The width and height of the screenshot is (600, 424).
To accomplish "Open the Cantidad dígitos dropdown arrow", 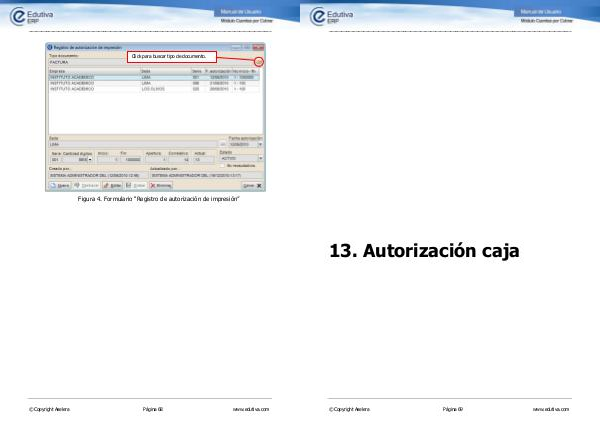I will (x=90, y=159).
